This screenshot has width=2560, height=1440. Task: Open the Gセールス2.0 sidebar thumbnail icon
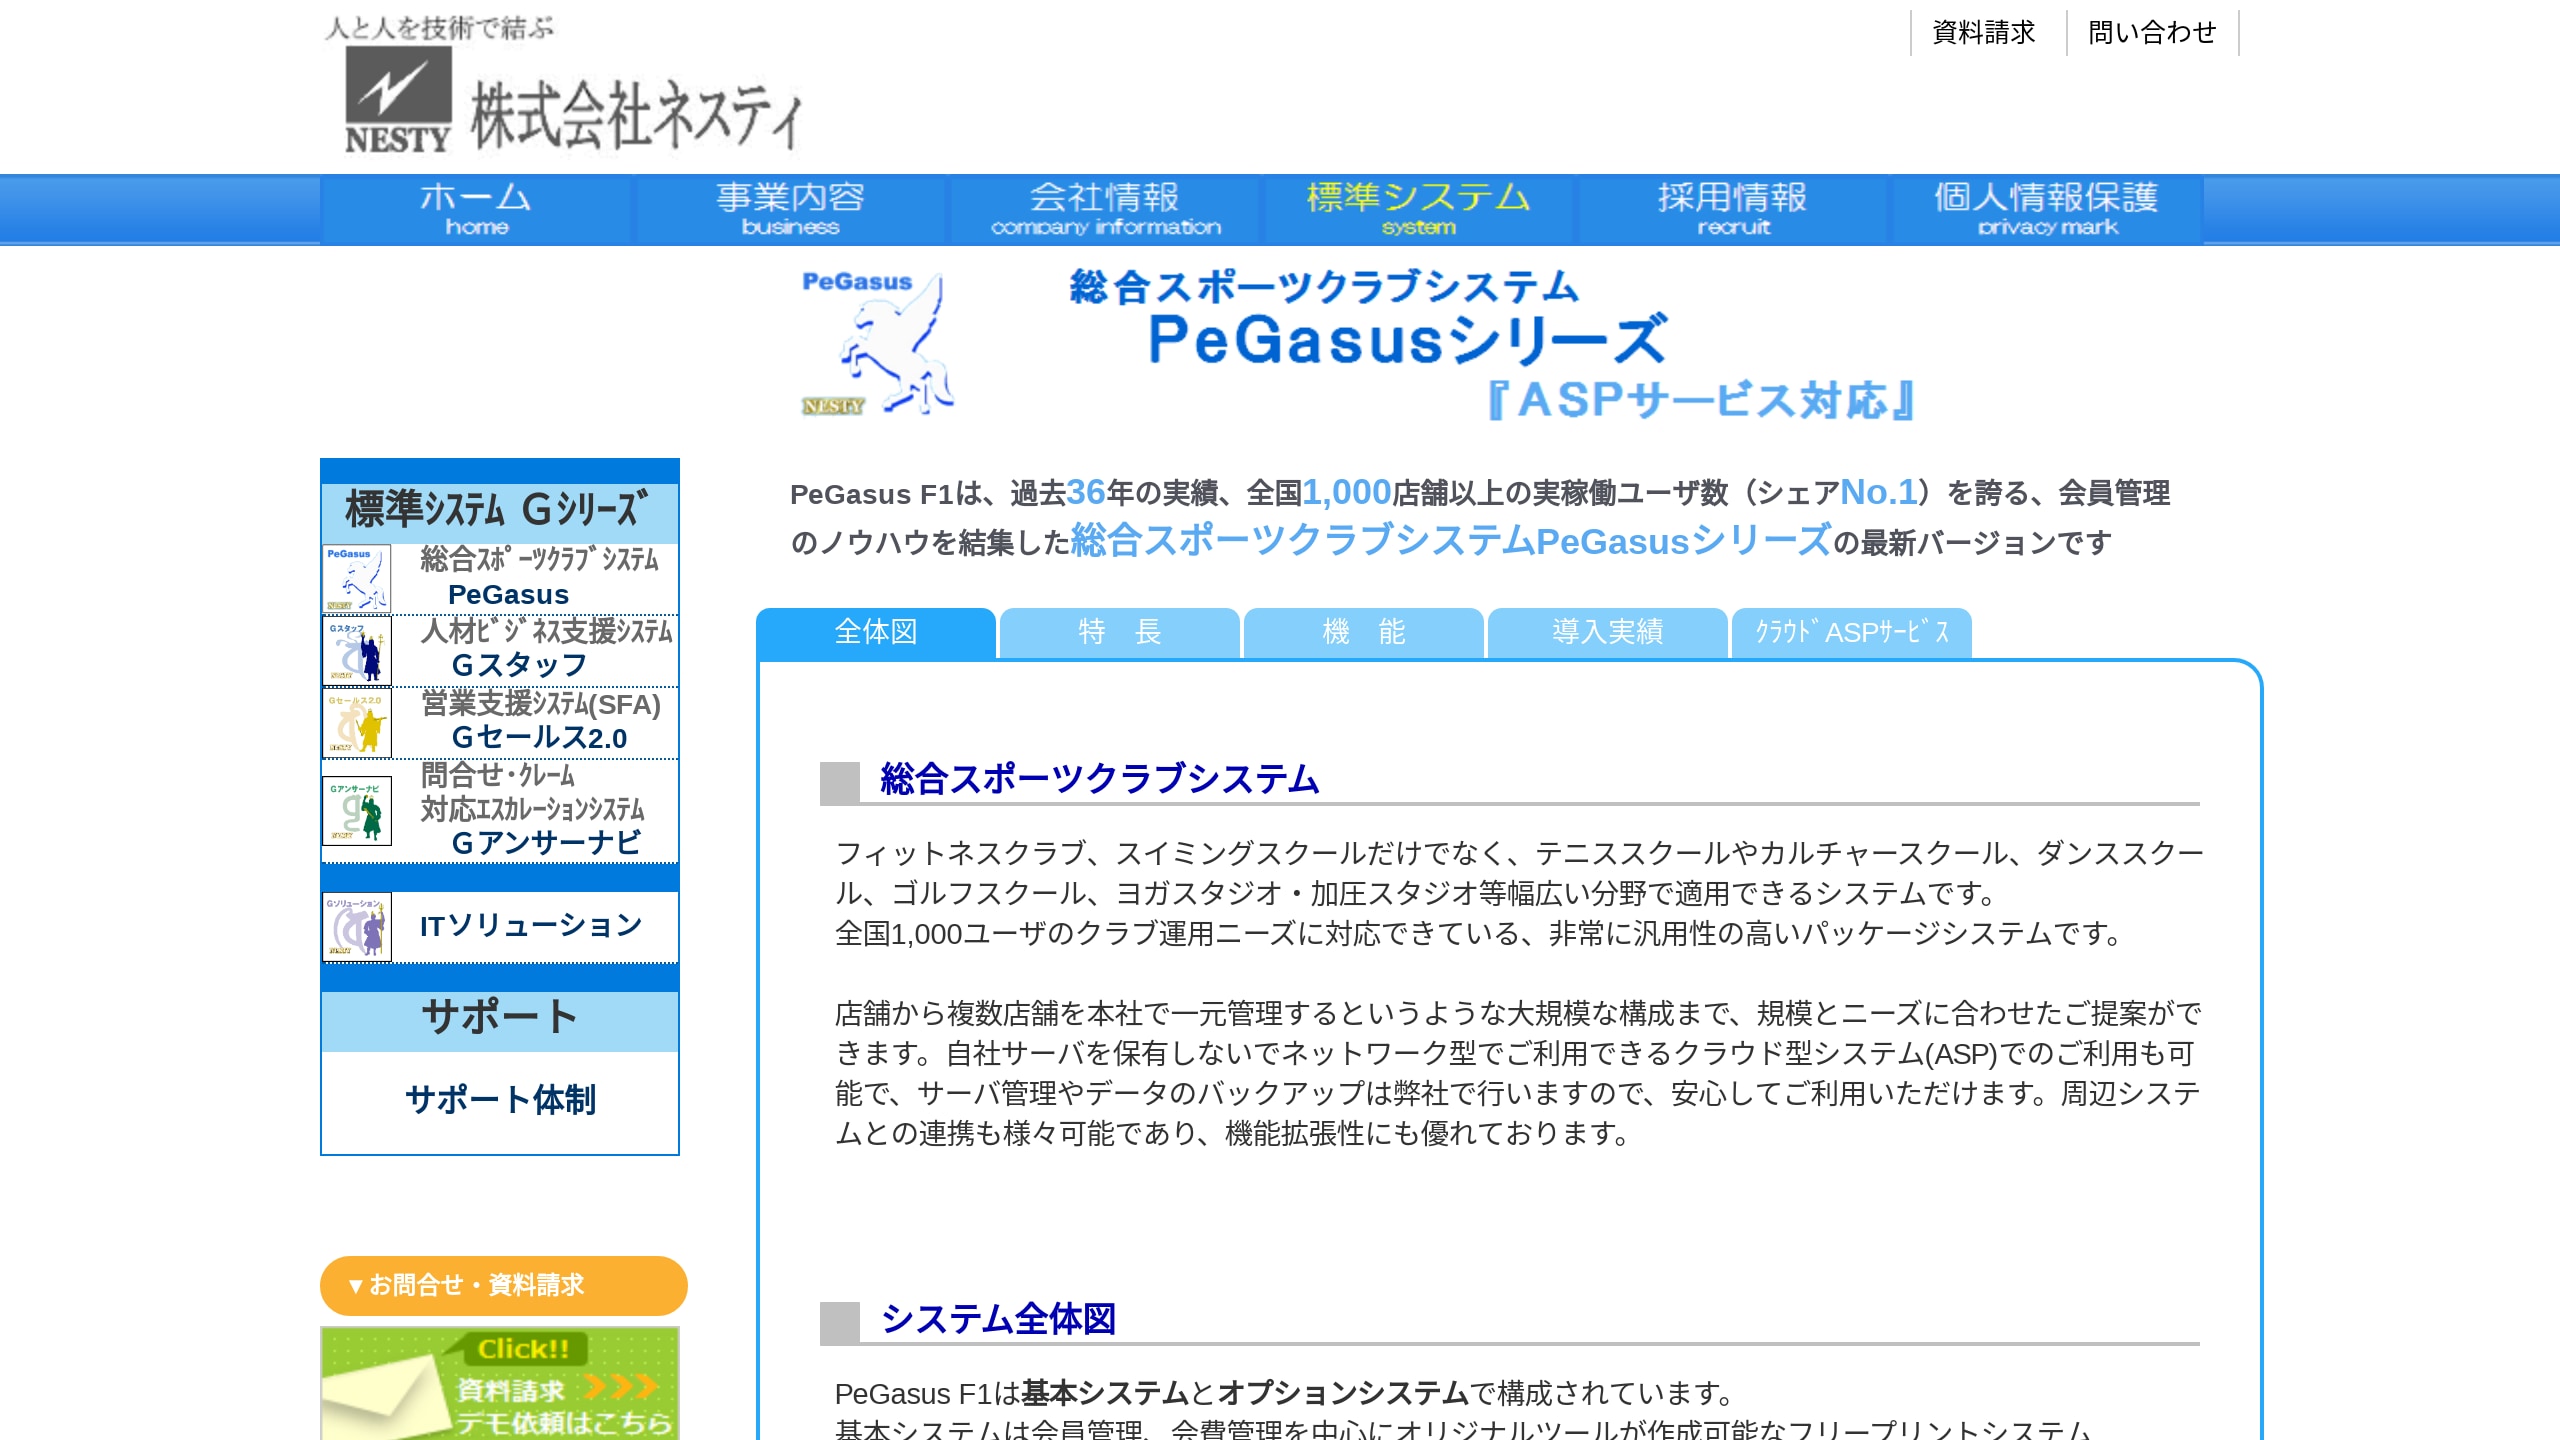pyautogui.click(x=356, y=723)
